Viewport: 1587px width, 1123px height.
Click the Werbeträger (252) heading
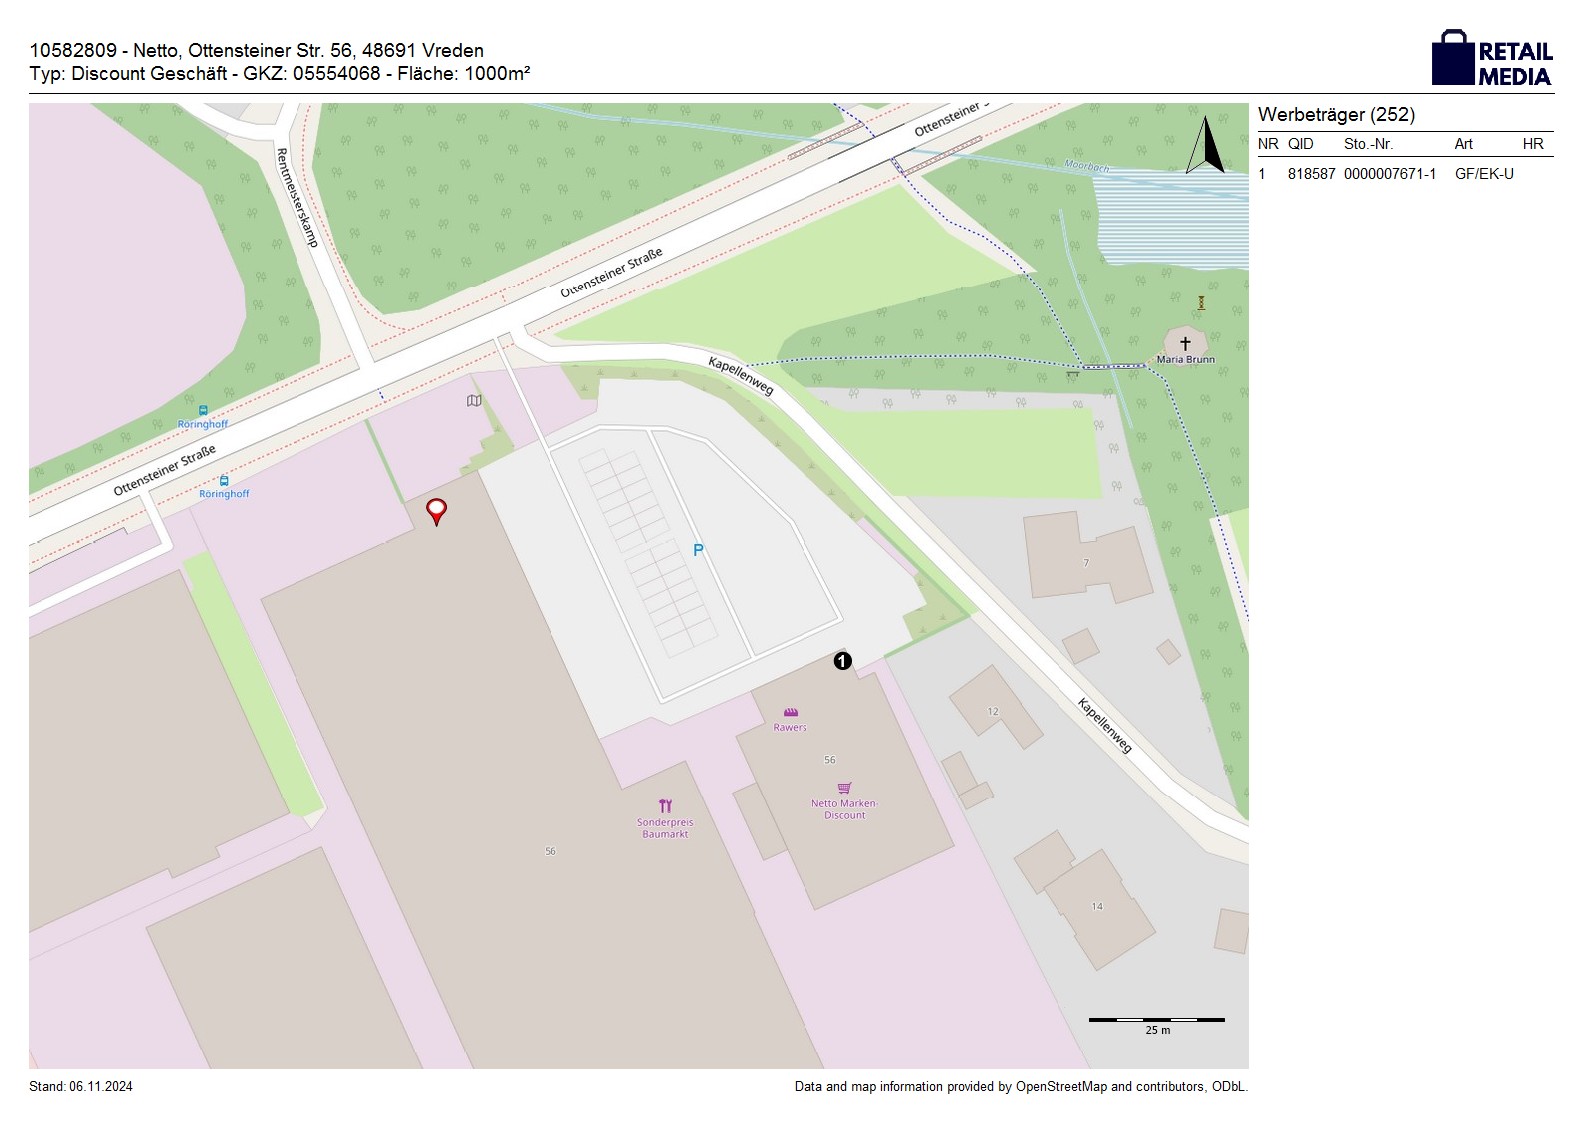[1336, 115]
